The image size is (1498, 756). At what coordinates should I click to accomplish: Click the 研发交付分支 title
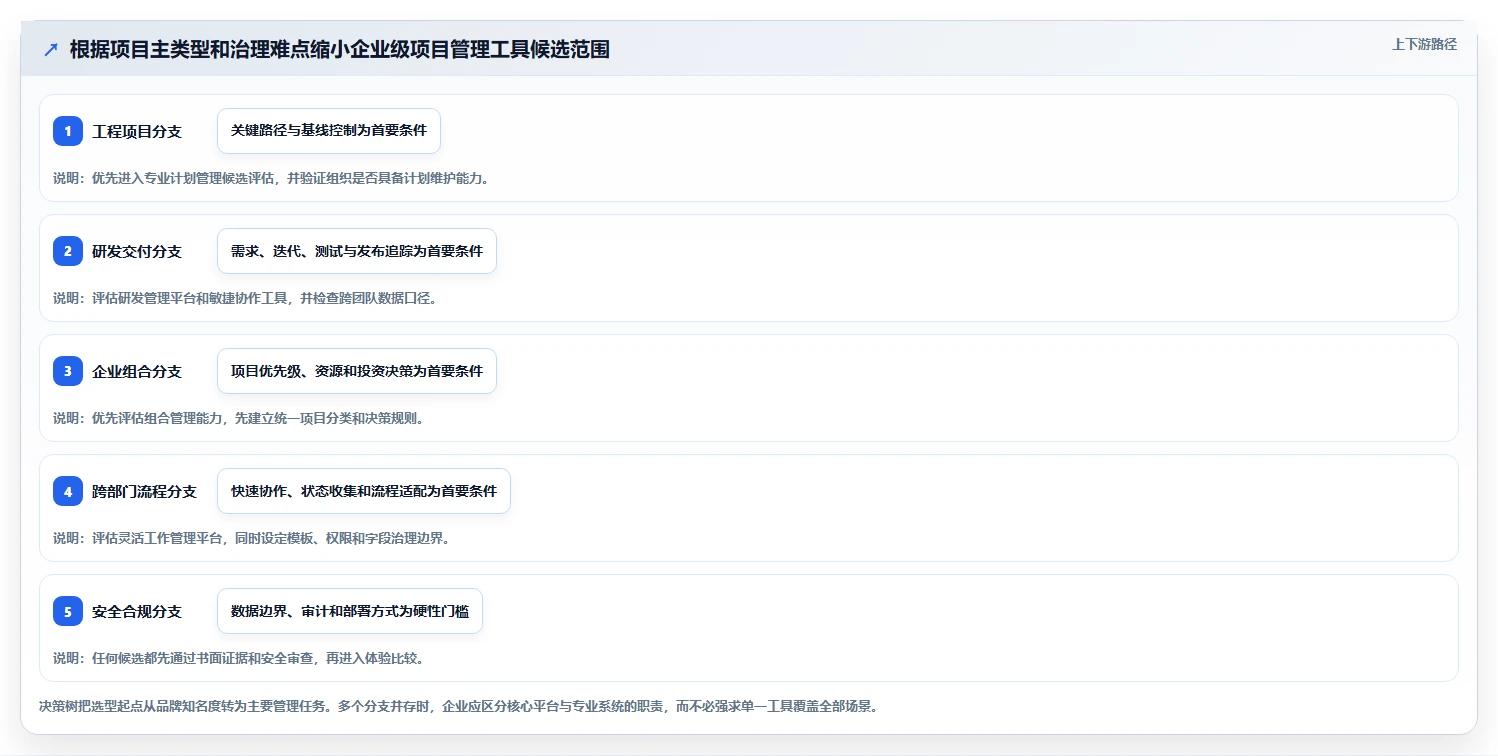click(137, 251)
